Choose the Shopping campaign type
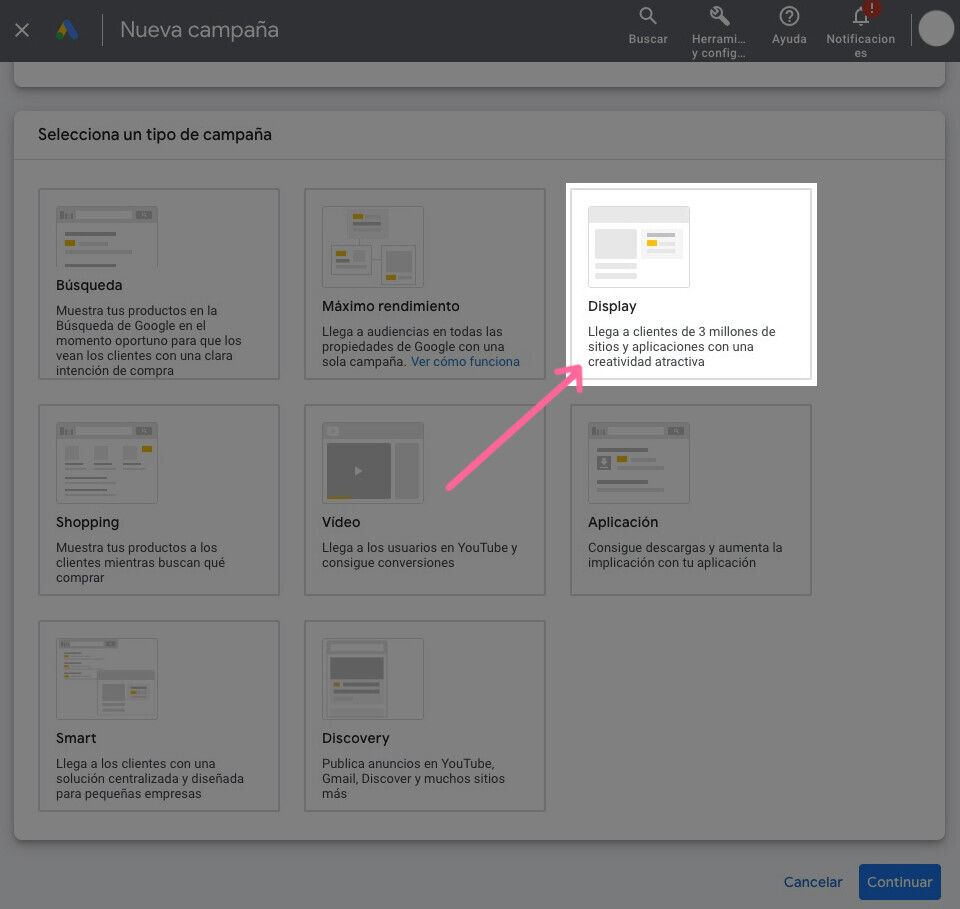960x909 pixels. click(158, 500)
